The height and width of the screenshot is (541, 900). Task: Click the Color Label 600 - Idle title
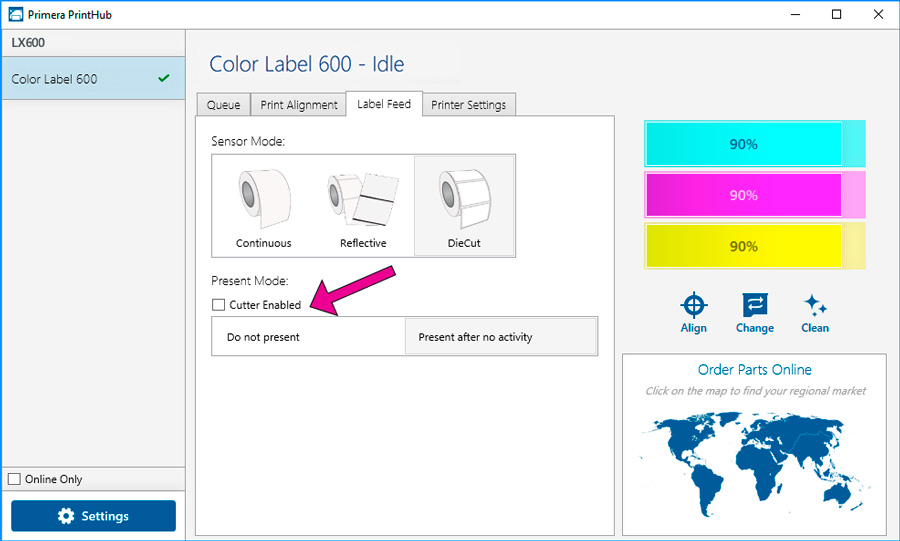point(307,64)
